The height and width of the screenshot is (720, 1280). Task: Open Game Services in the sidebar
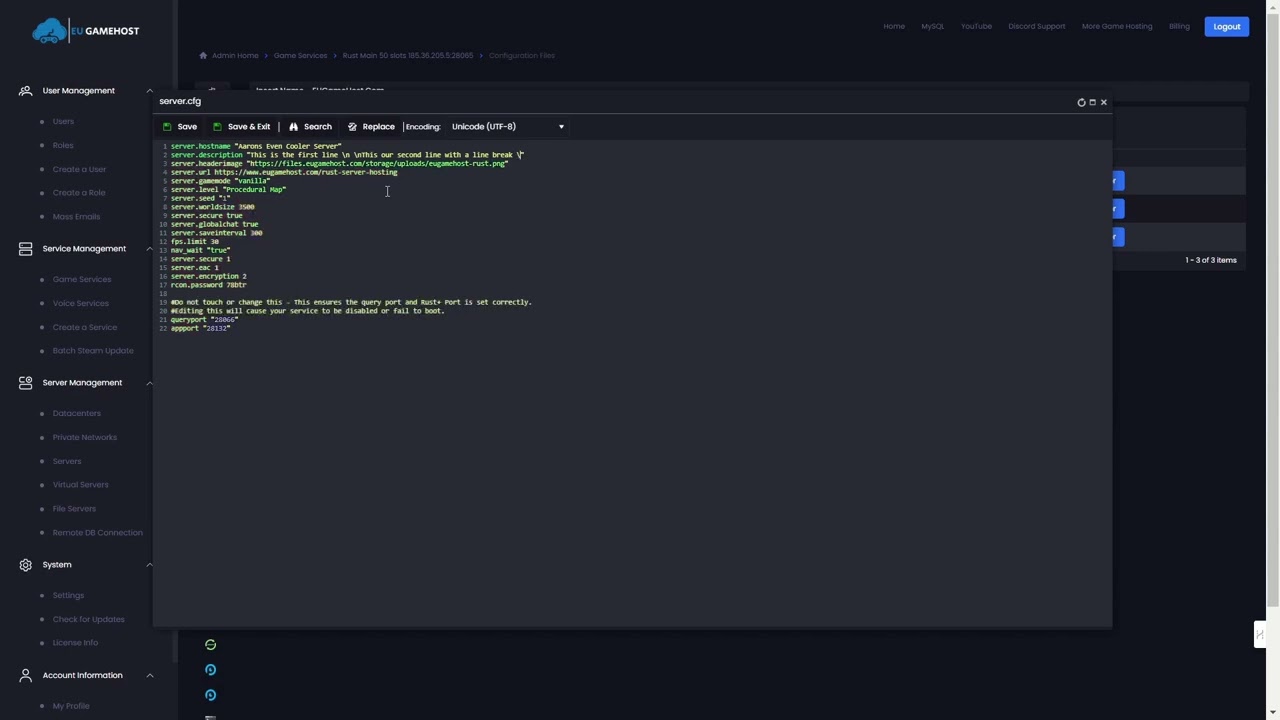tap(82, 280)
